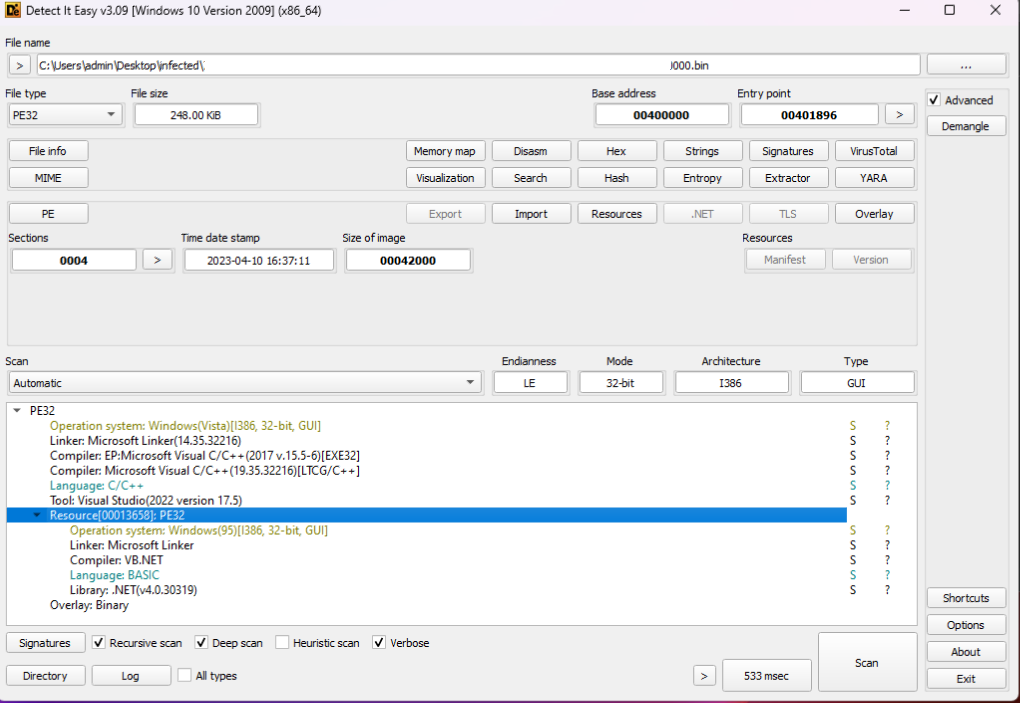
Task: Click the Entry point address field
Action: point(809,115)
